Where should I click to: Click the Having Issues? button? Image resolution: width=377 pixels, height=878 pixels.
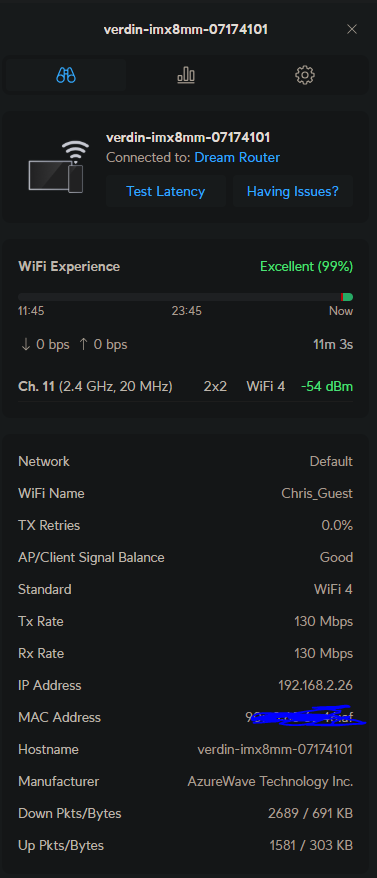[293, 192]
